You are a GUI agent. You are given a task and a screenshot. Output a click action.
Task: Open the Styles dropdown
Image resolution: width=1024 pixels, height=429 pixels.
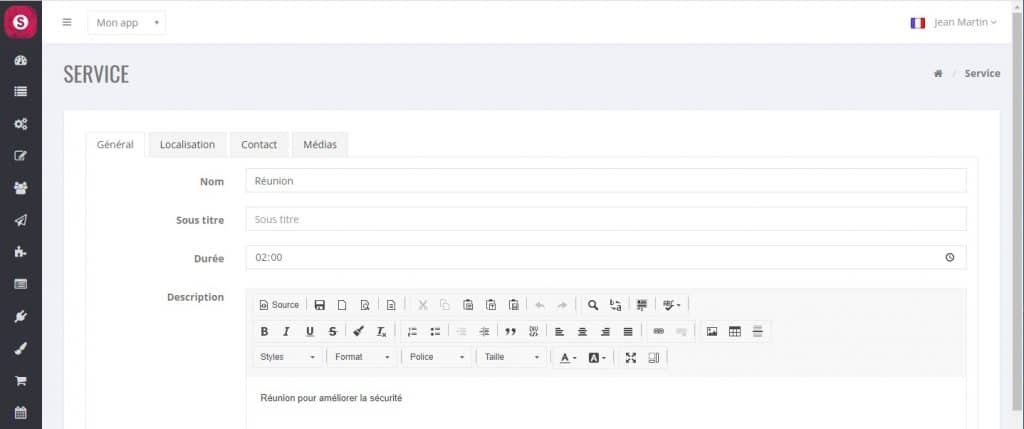[287, 357]
